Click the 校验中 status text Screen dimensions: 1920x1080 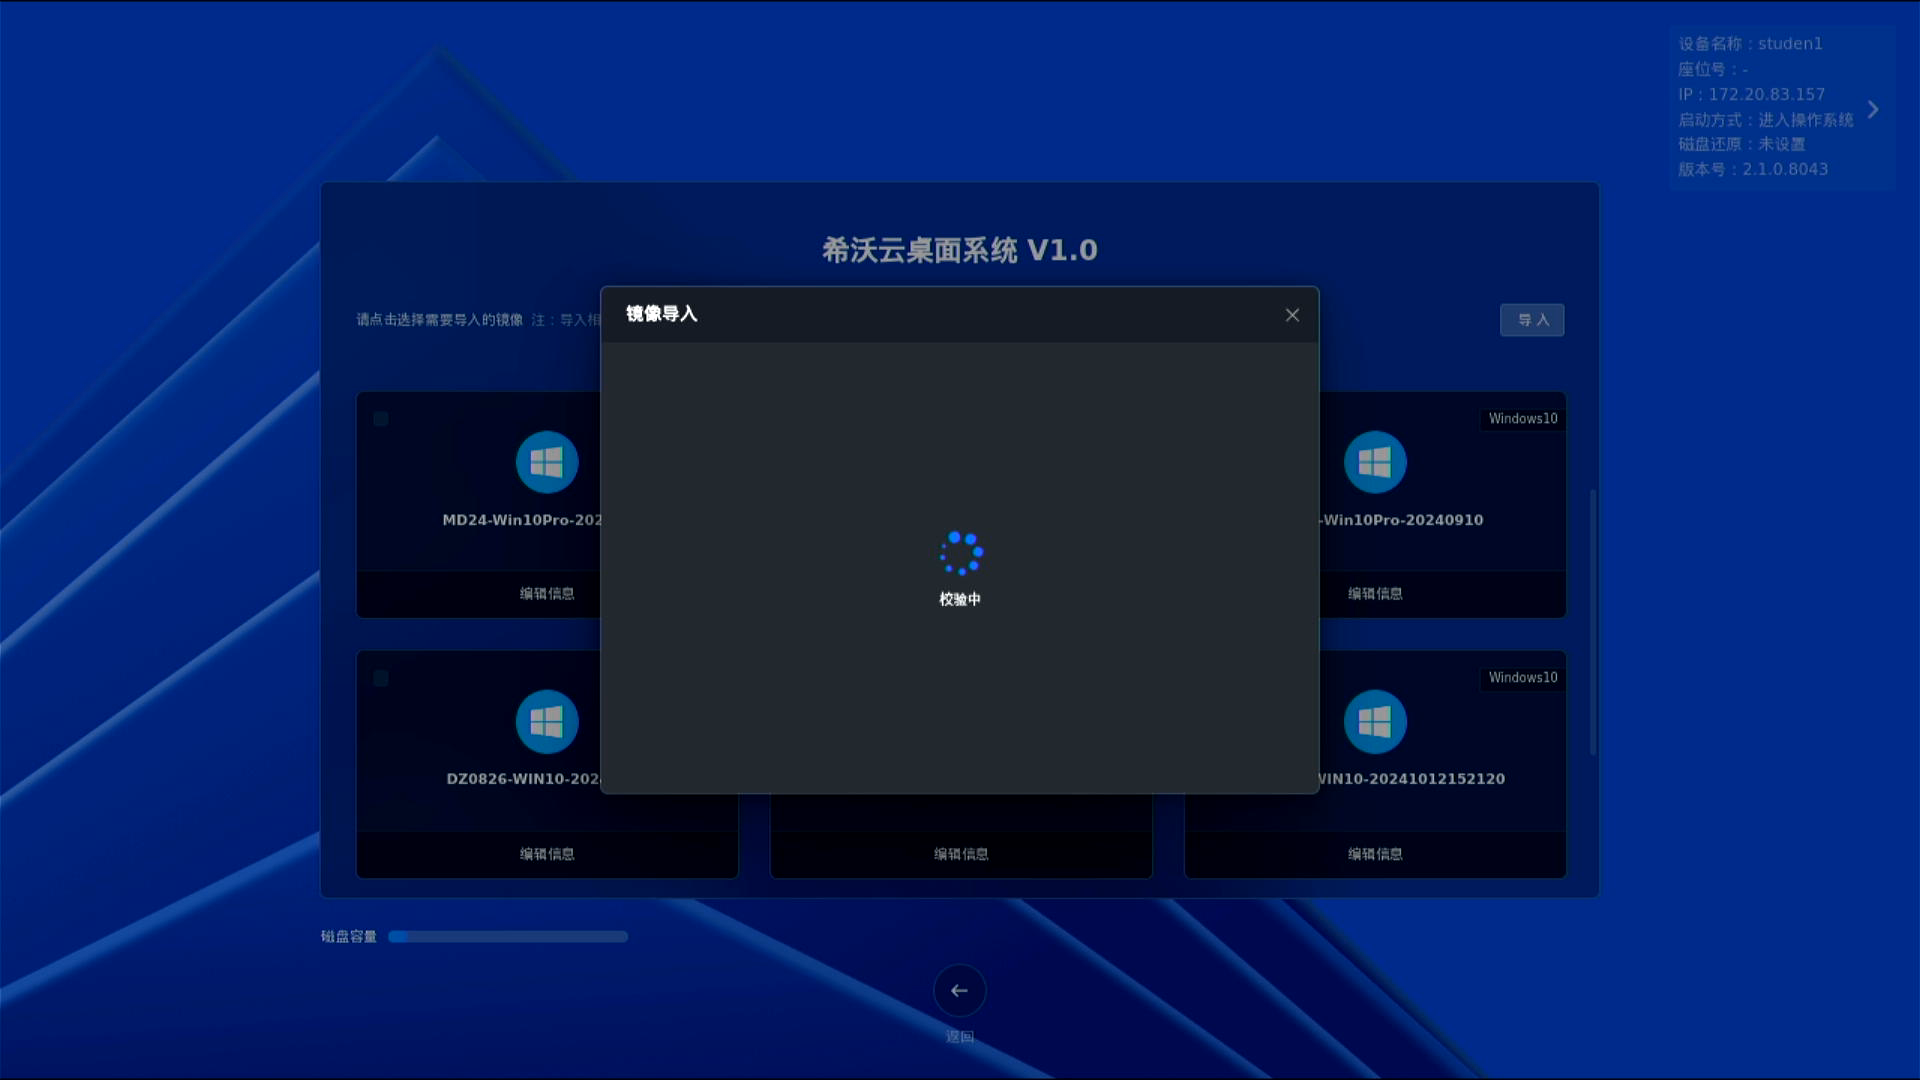pyautogui.click(x=960, y=599)
